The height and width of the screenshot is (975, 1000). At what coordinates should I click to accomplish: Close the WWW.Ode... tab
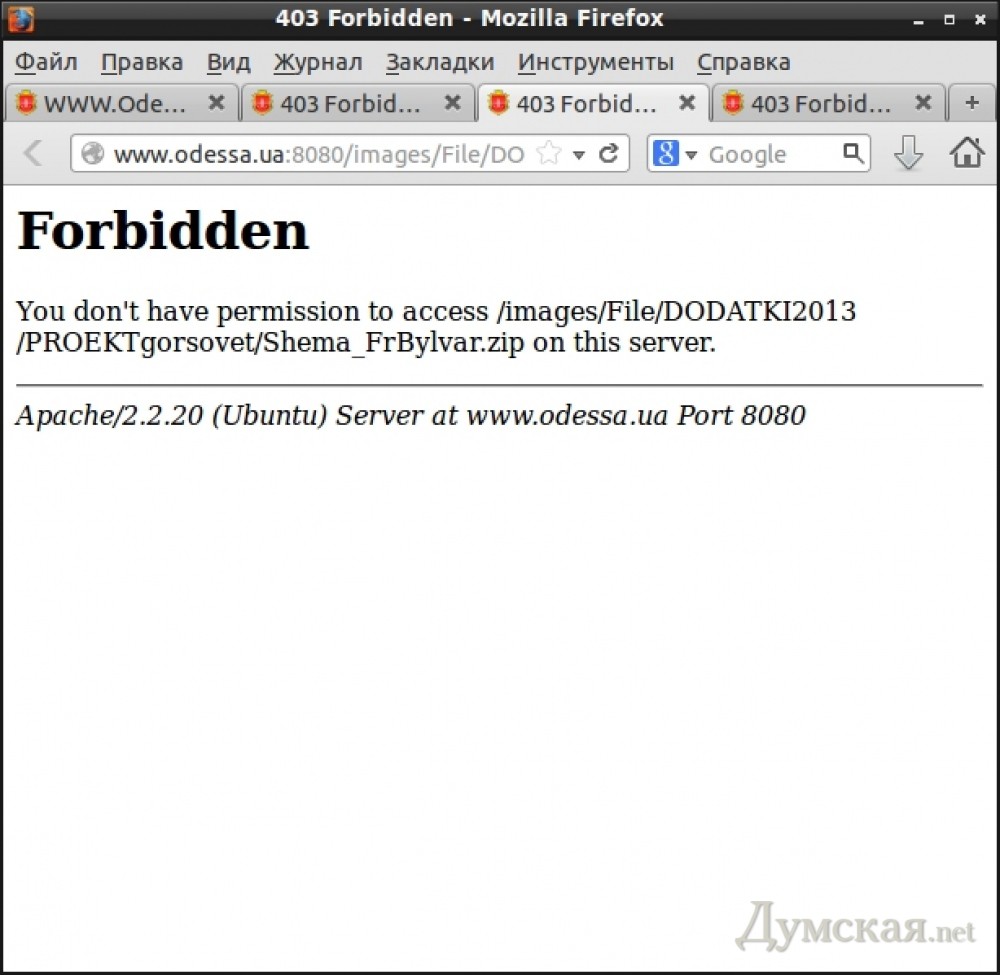click(x=216, y=103)
